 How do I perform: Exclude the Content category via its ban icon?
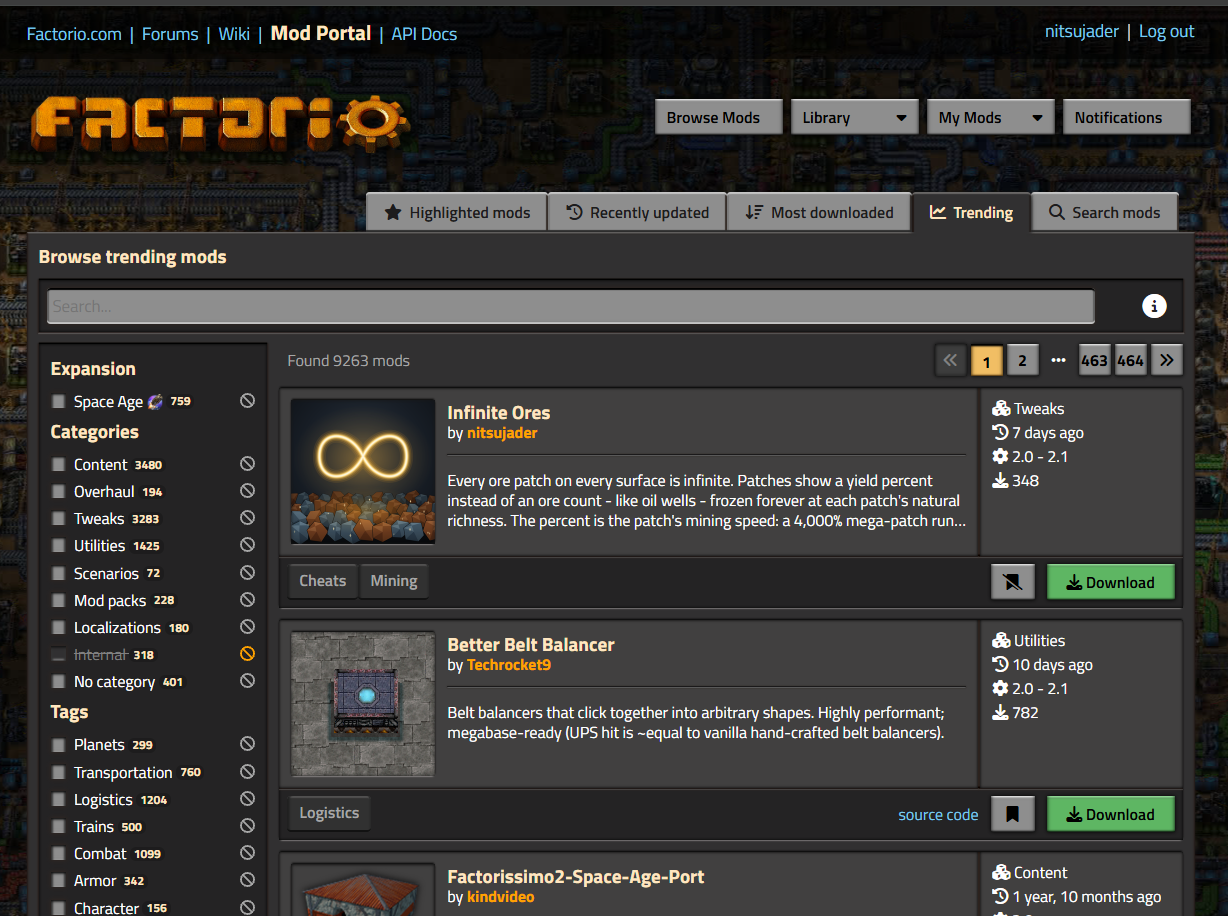pos(247,464)
